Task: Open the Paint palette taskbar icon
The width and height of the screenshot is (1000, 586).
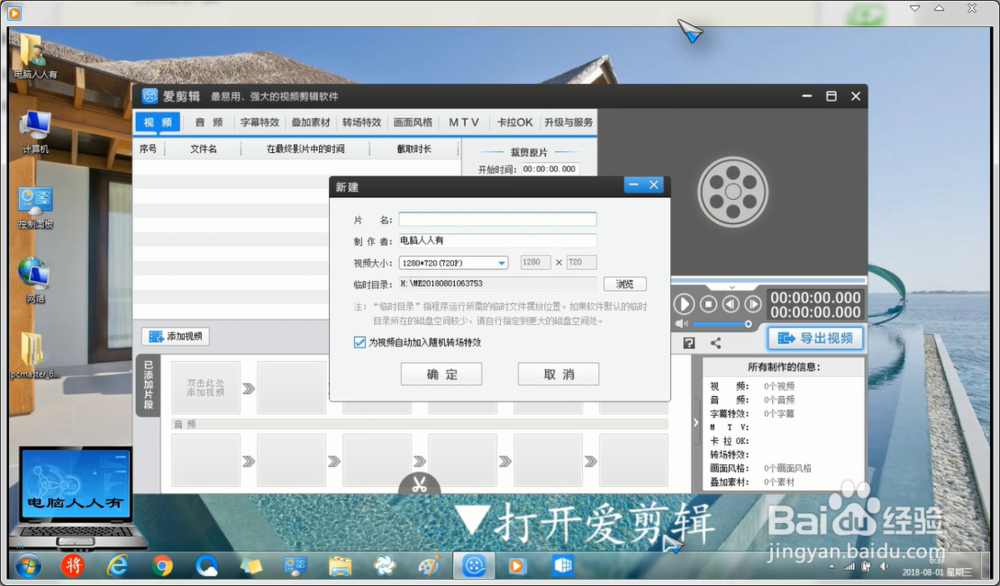Action: (429, 566)
